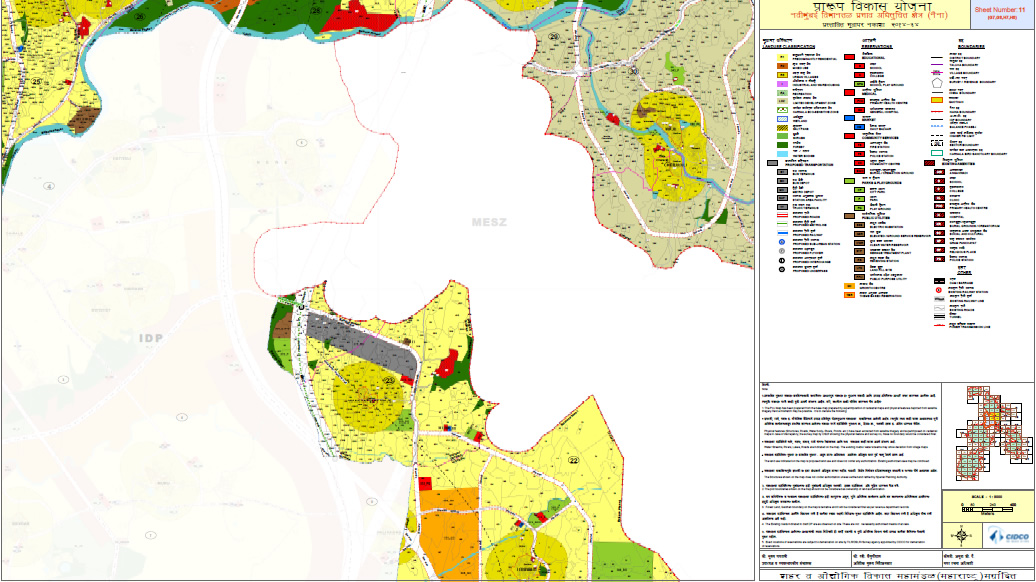Click circled sector number 22 on map
The width and height of the screenshot is (1036, 582).
tap(574, 460)
